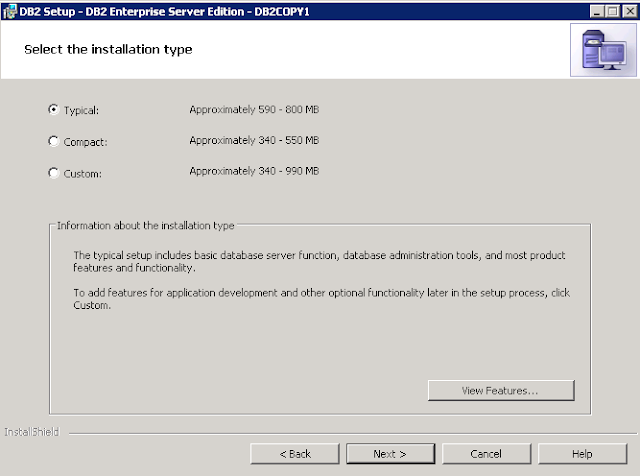This screenshot has height=476, width=640.
Task: Click the DB2 Setup title bar icon
Action: point(9,11)
